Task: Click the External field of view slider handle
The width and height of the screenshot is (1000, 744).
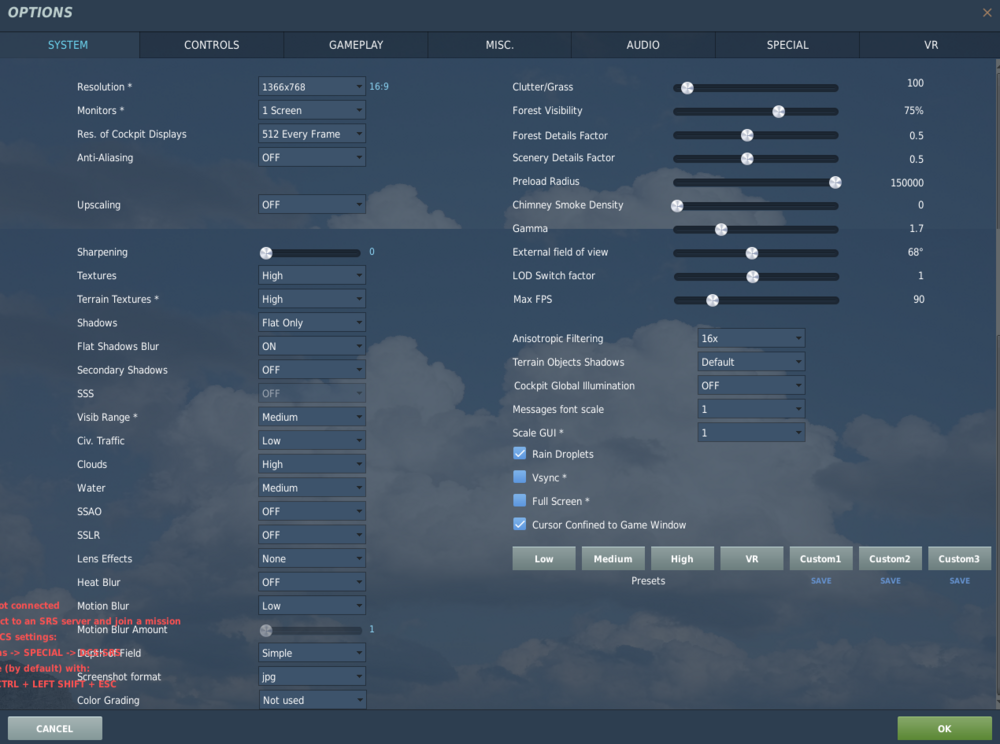Action: tap(752, 253)
